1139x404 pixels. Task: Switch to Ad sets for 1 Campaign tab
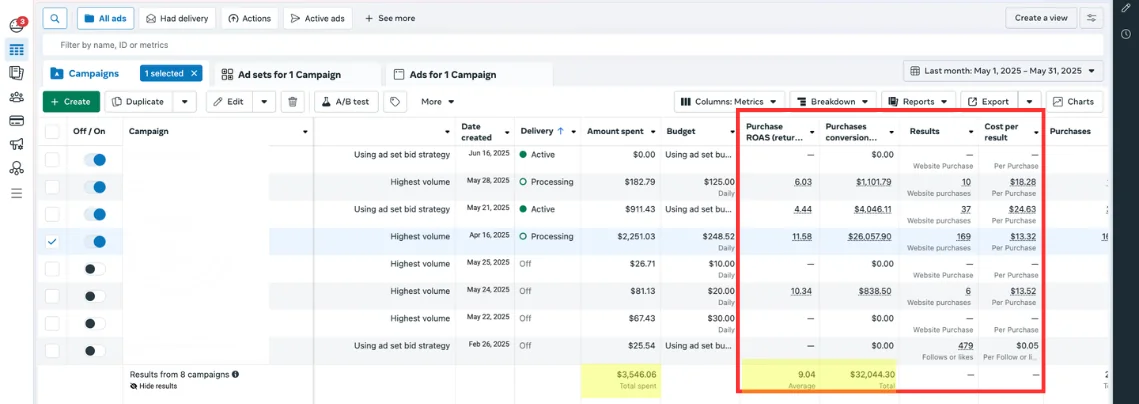click(290, 74)
